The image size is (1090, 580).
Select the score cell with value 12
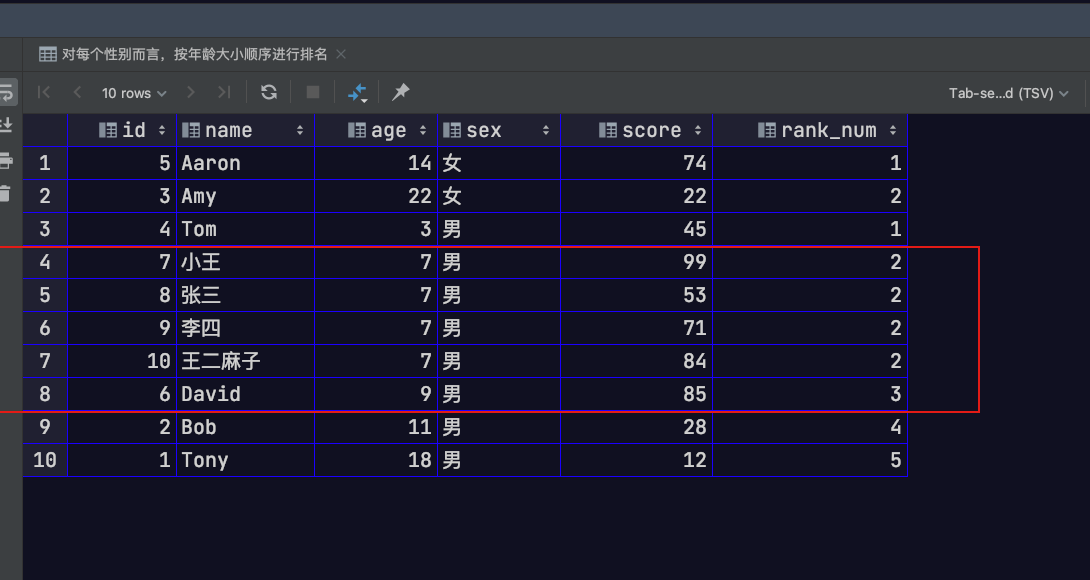(x=637, y=460)
